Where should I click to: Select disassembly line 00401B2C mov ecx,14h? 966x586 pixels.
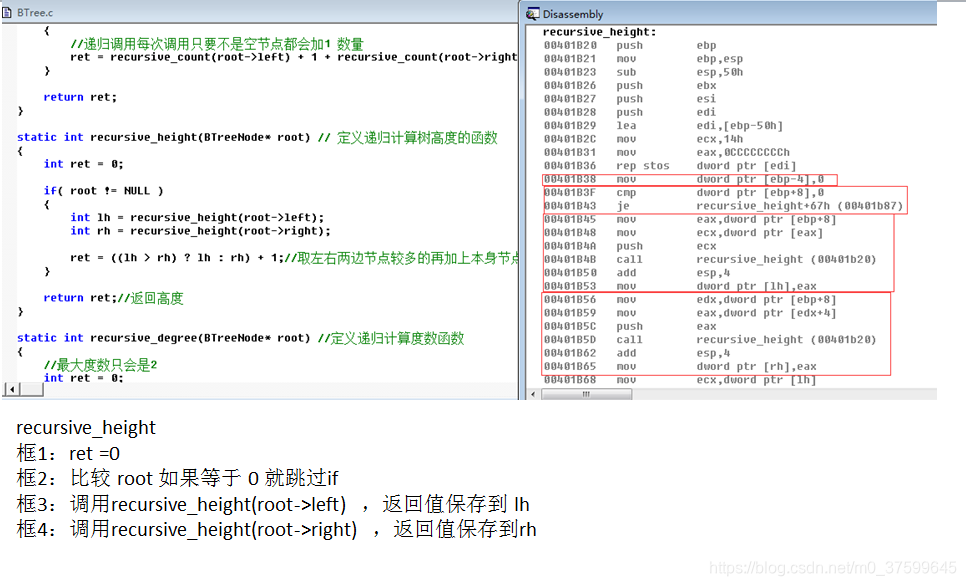point(643,139)
